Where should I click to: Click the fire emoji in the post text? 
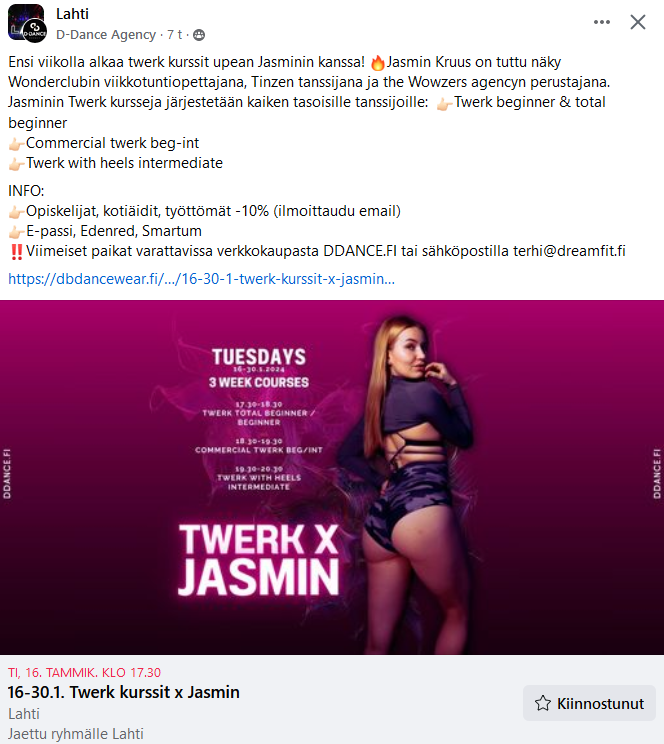(x=378, y=63)
